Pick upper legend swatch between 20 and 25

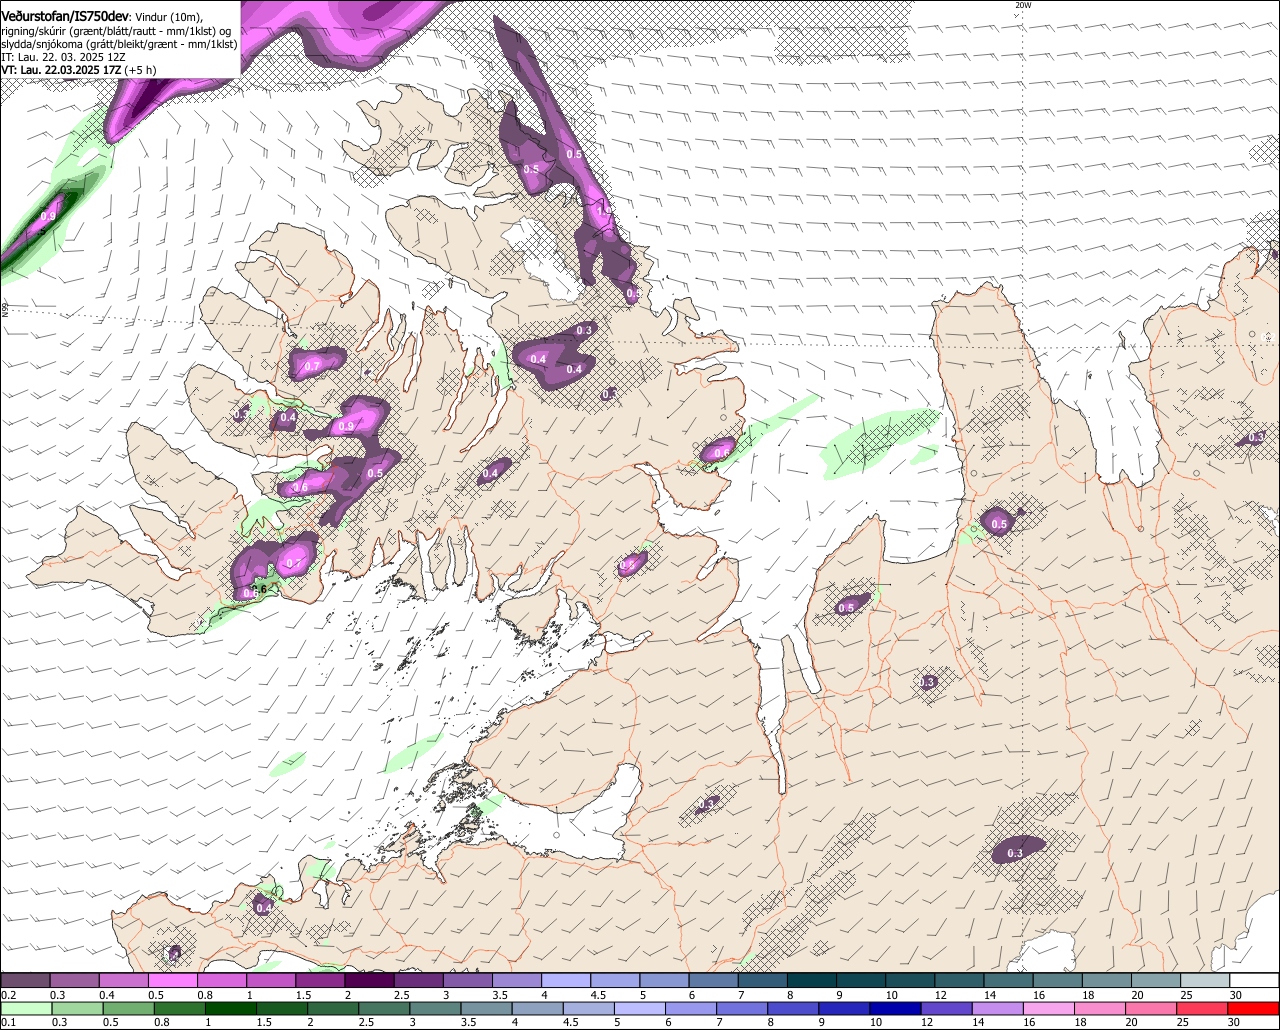tap(1156, 980)
